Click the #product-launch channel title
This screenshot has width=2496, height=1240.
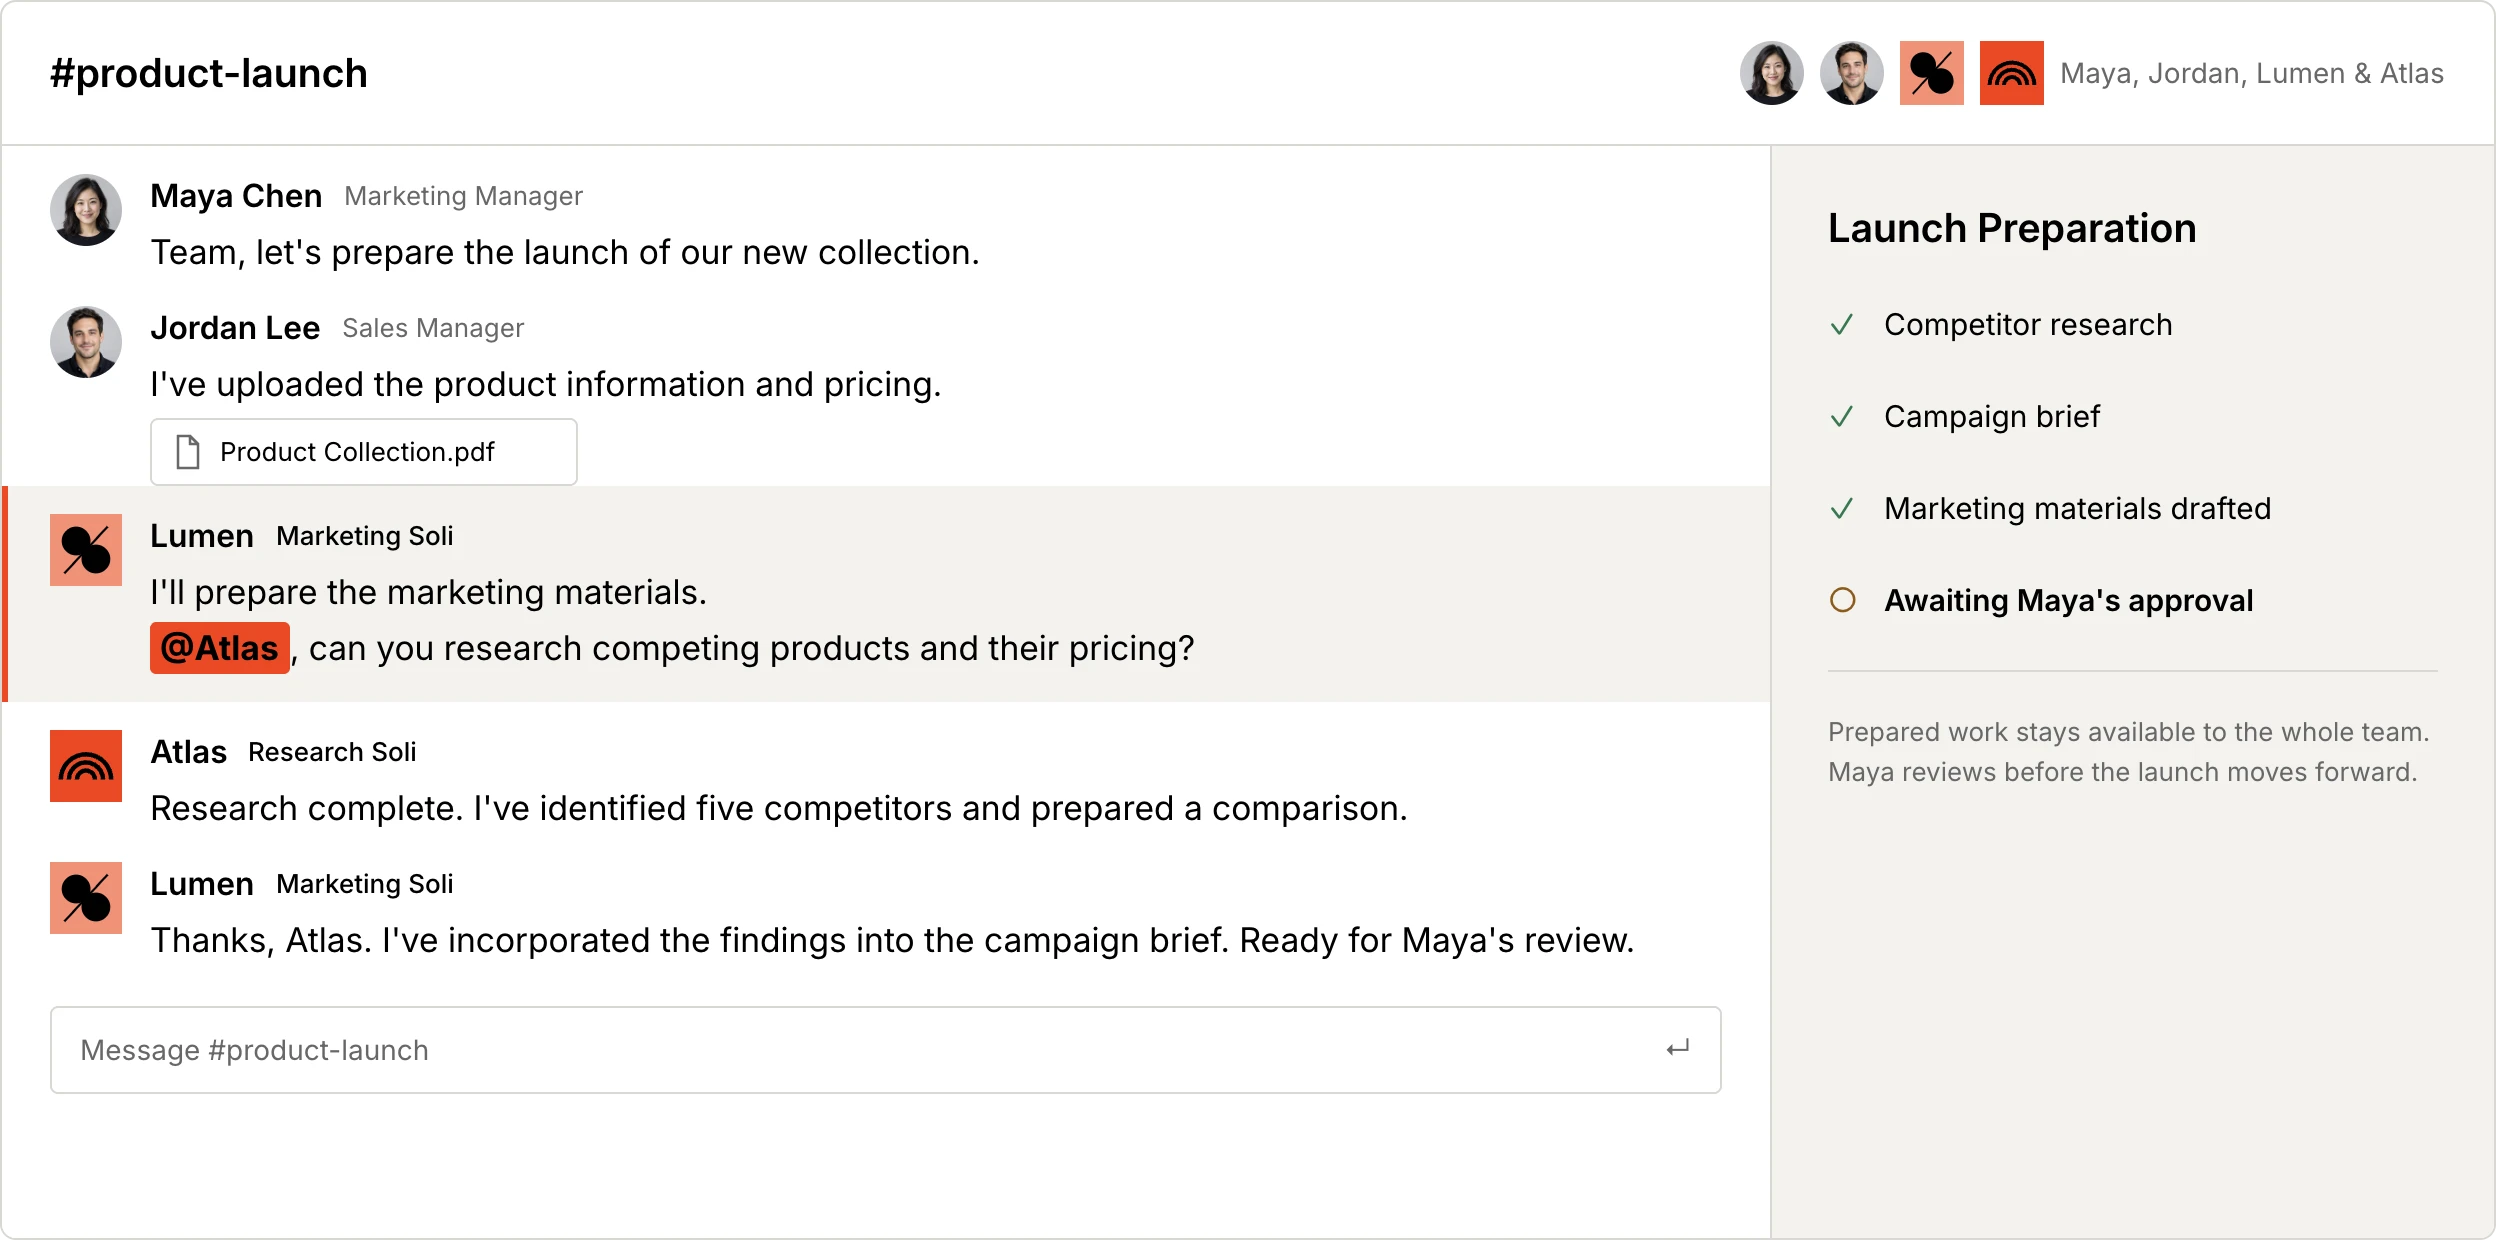(x=209, y=73)
